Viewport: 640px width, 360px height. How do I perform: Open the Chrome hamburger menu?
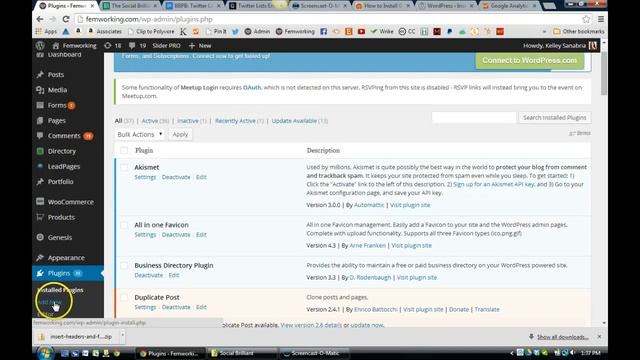click(x=601, y=19)
